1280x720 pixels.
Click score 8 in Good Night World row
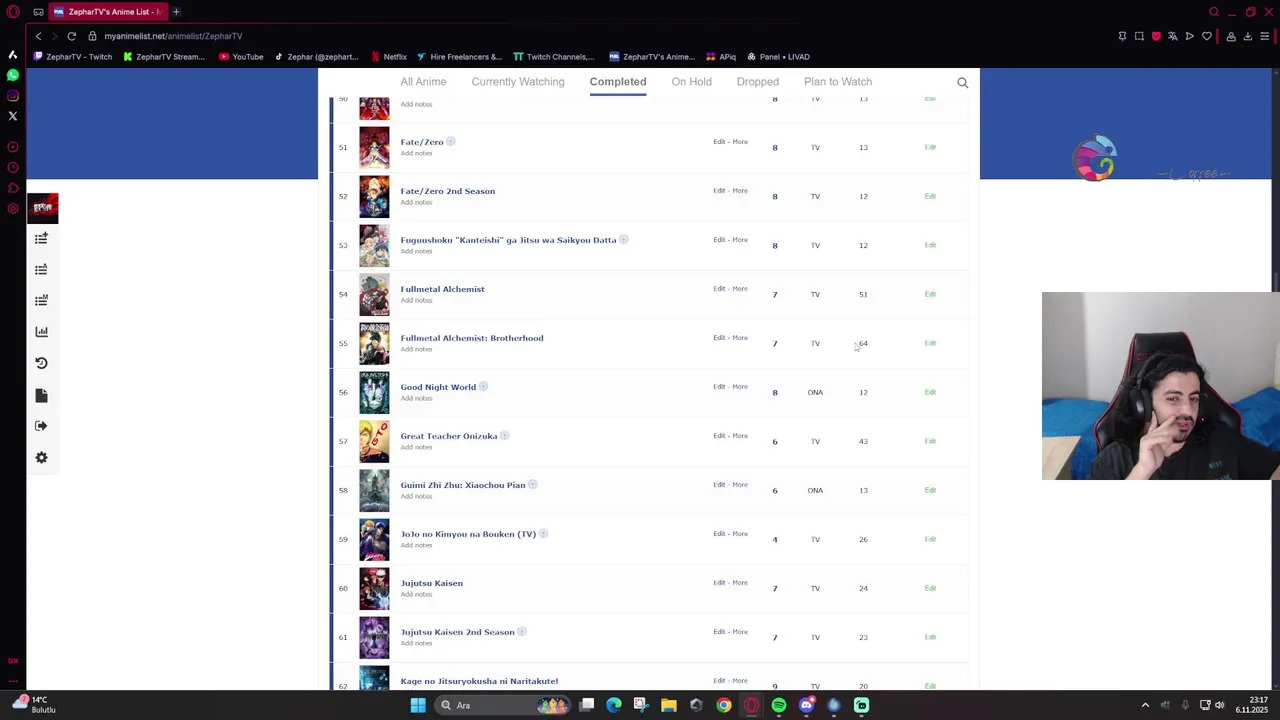(x=774, y=392)
